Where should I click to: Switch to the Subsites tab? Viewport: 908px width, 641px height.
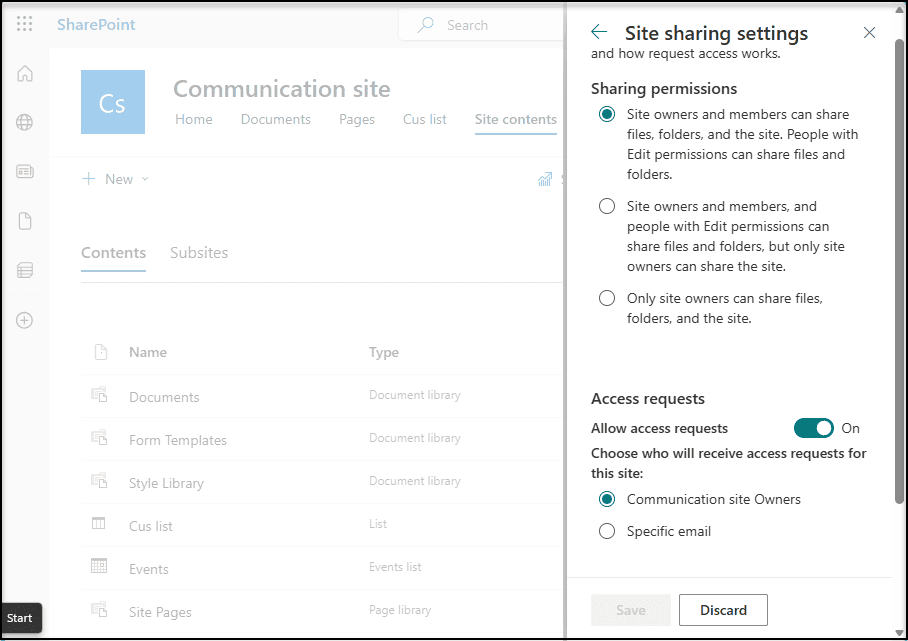tap(198, 253)
